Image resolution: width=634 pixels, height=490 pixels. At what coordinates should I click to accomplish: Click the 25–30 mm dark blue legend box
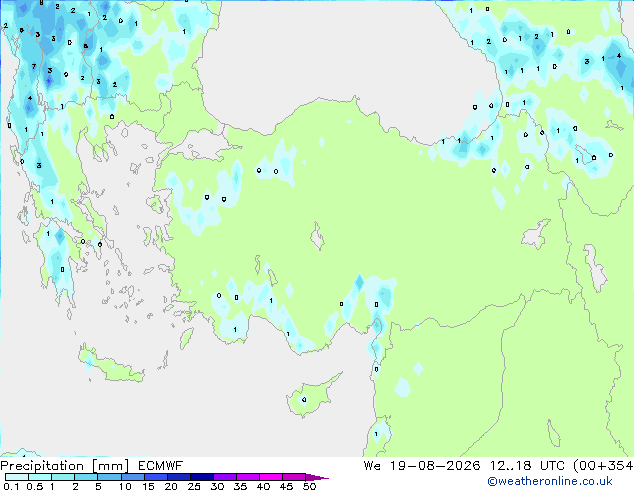coord(201,477)
